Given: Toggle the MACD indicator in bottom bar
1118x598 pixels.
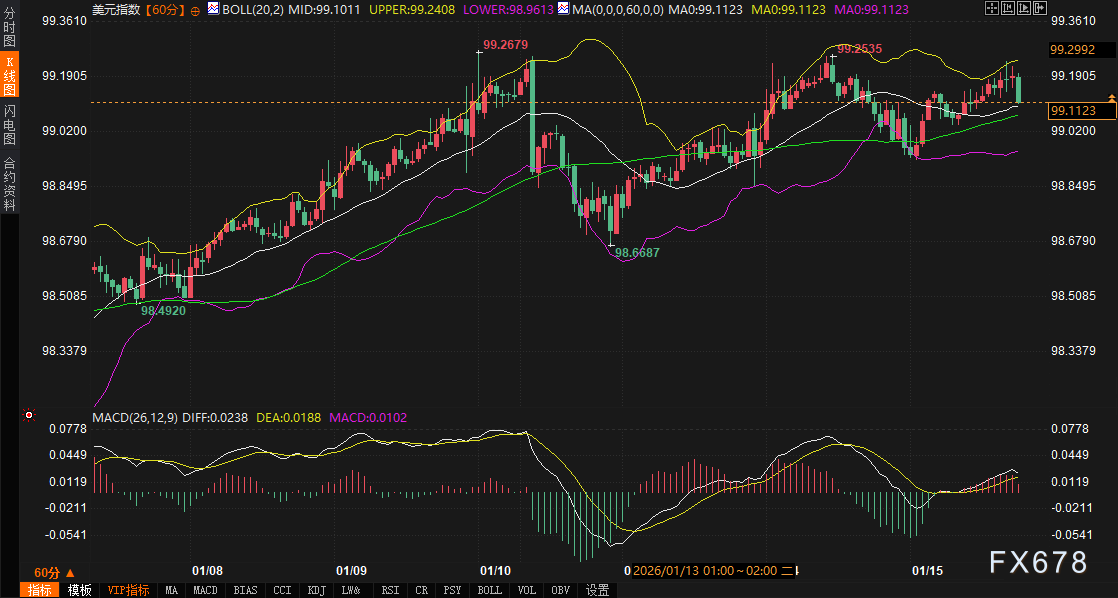Looking at the screenshot, I should point(205,590).
